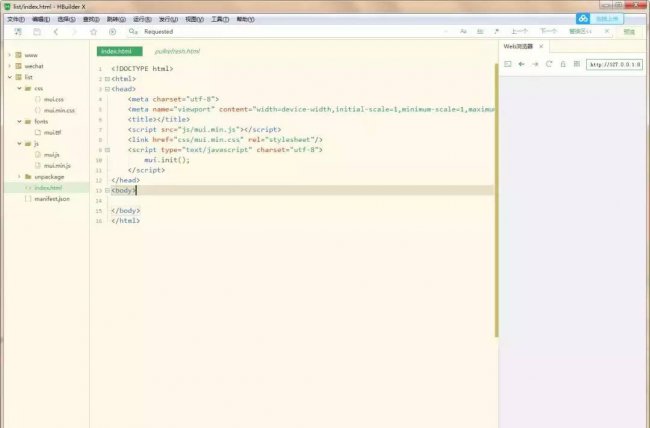Close the search bar with the X

pyautogui.click(x=607, y=31)
